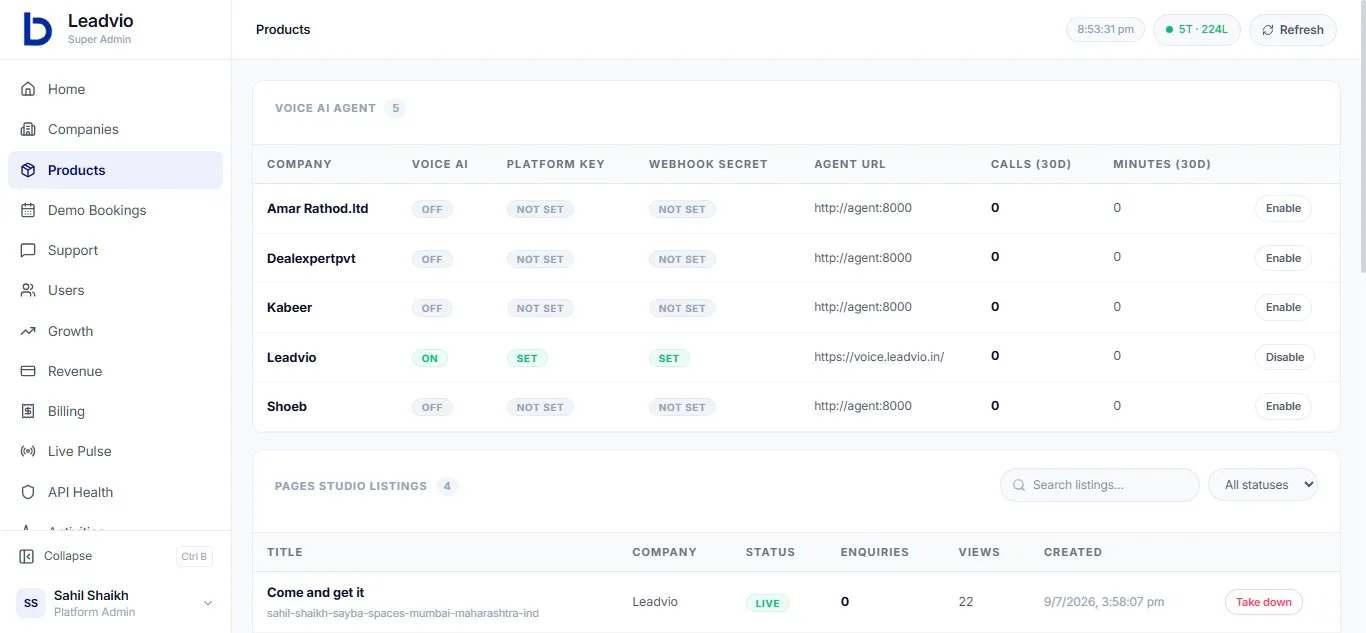The image size is (1366, 633).
Task: Click the Users people icon
Action: (x=28, y=290)
